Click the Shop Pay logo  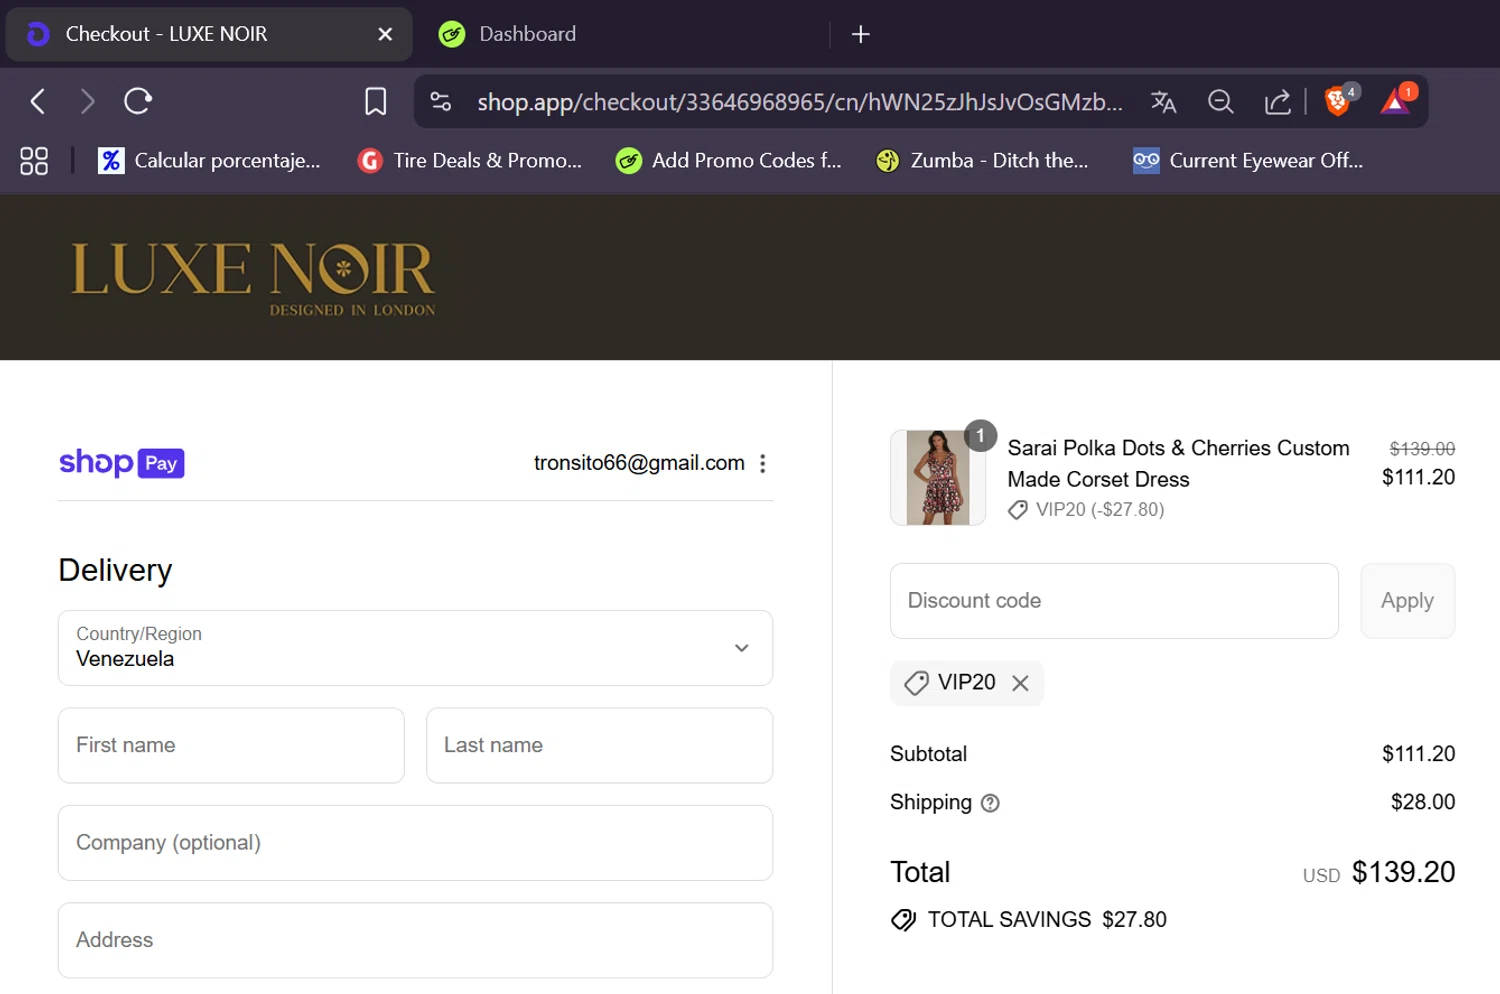(x=122, y=463)
